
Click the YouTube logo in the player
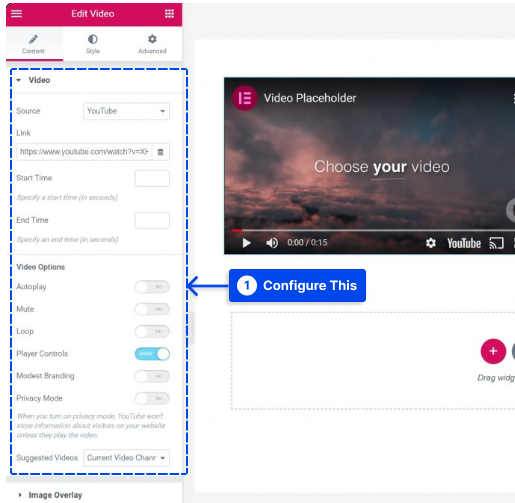464,243
